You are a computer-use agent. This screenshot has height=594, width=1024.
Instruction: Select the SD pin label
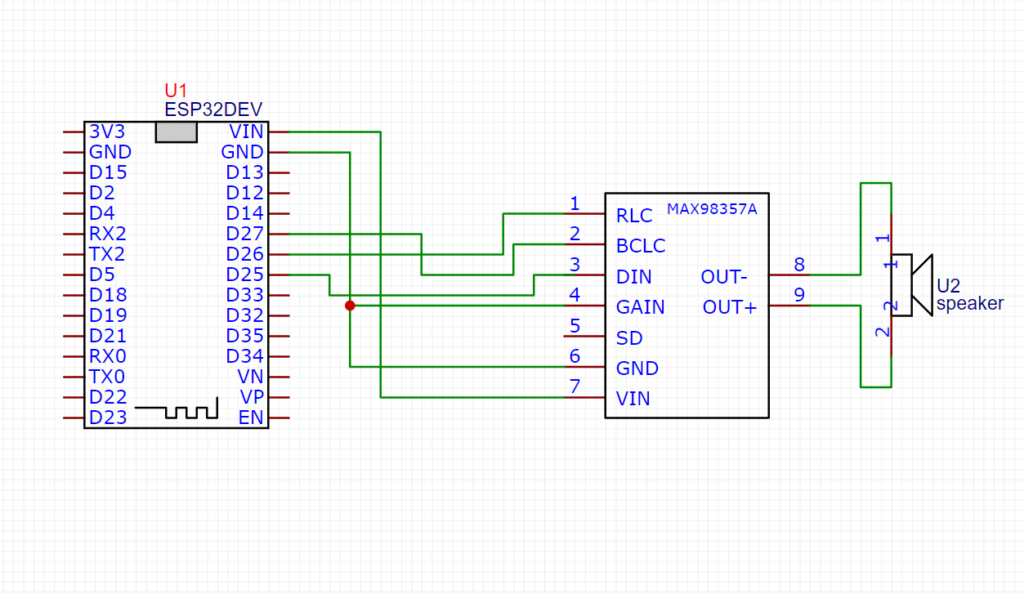[630, 338]
